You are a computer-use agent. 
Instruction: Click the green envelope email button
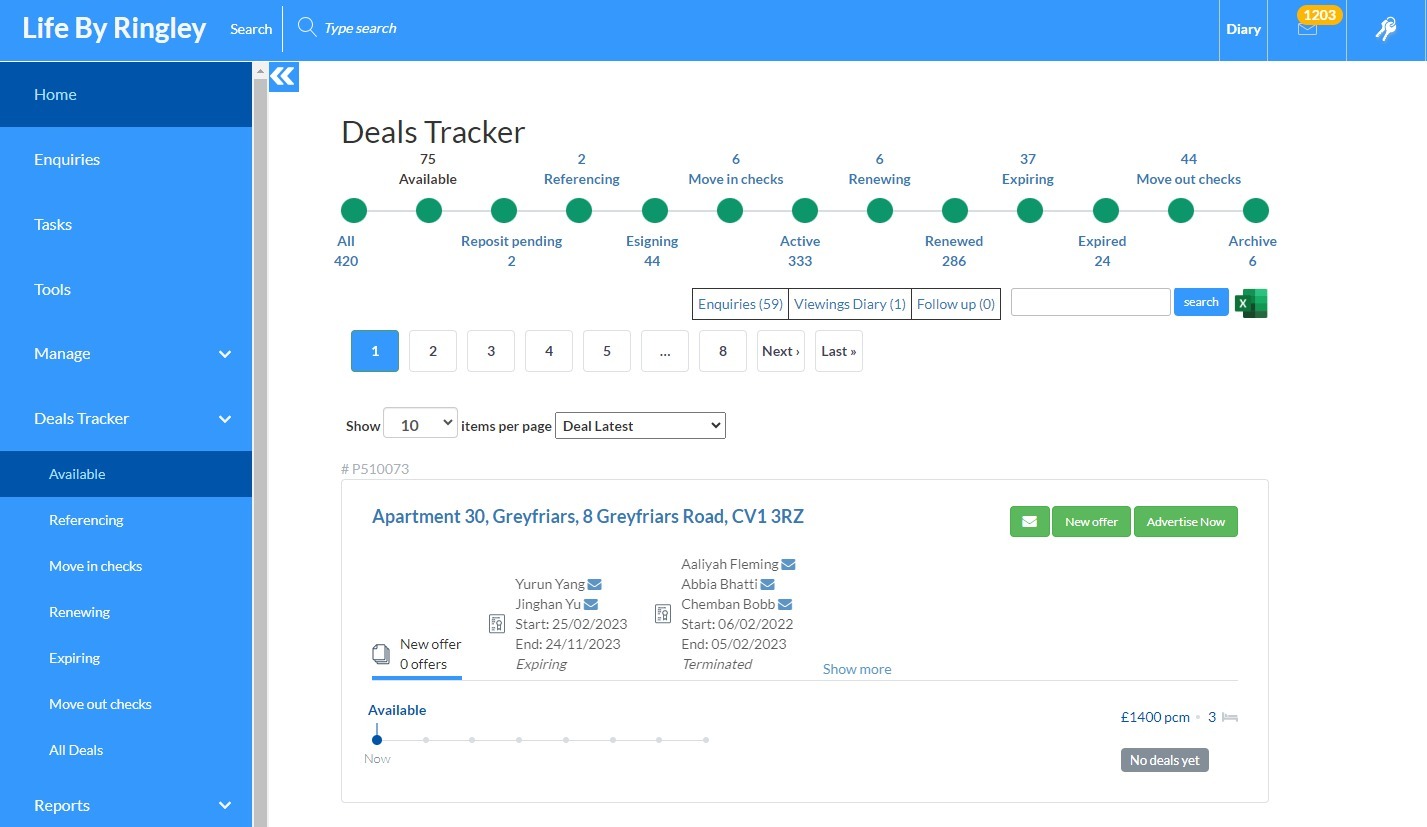point(1029,522)
